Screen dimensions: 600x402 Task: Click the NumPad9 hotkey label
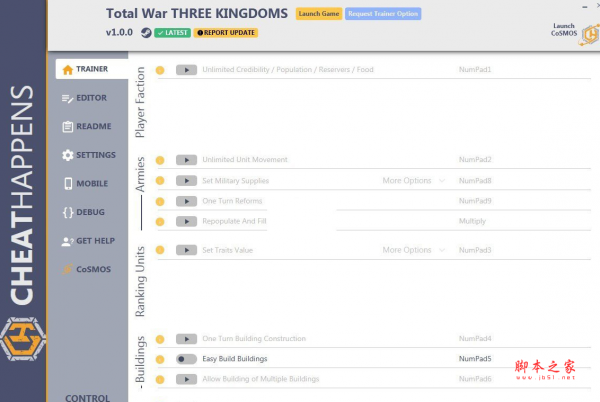tap(475, 201)
